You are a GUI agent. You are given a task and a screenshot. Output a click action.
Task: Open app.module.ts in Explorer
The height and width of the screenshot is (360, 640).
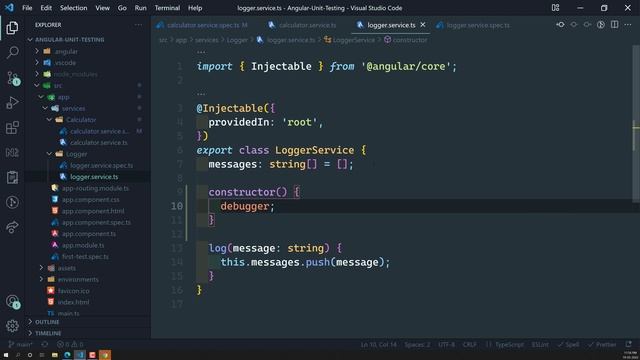coord(83,245)
